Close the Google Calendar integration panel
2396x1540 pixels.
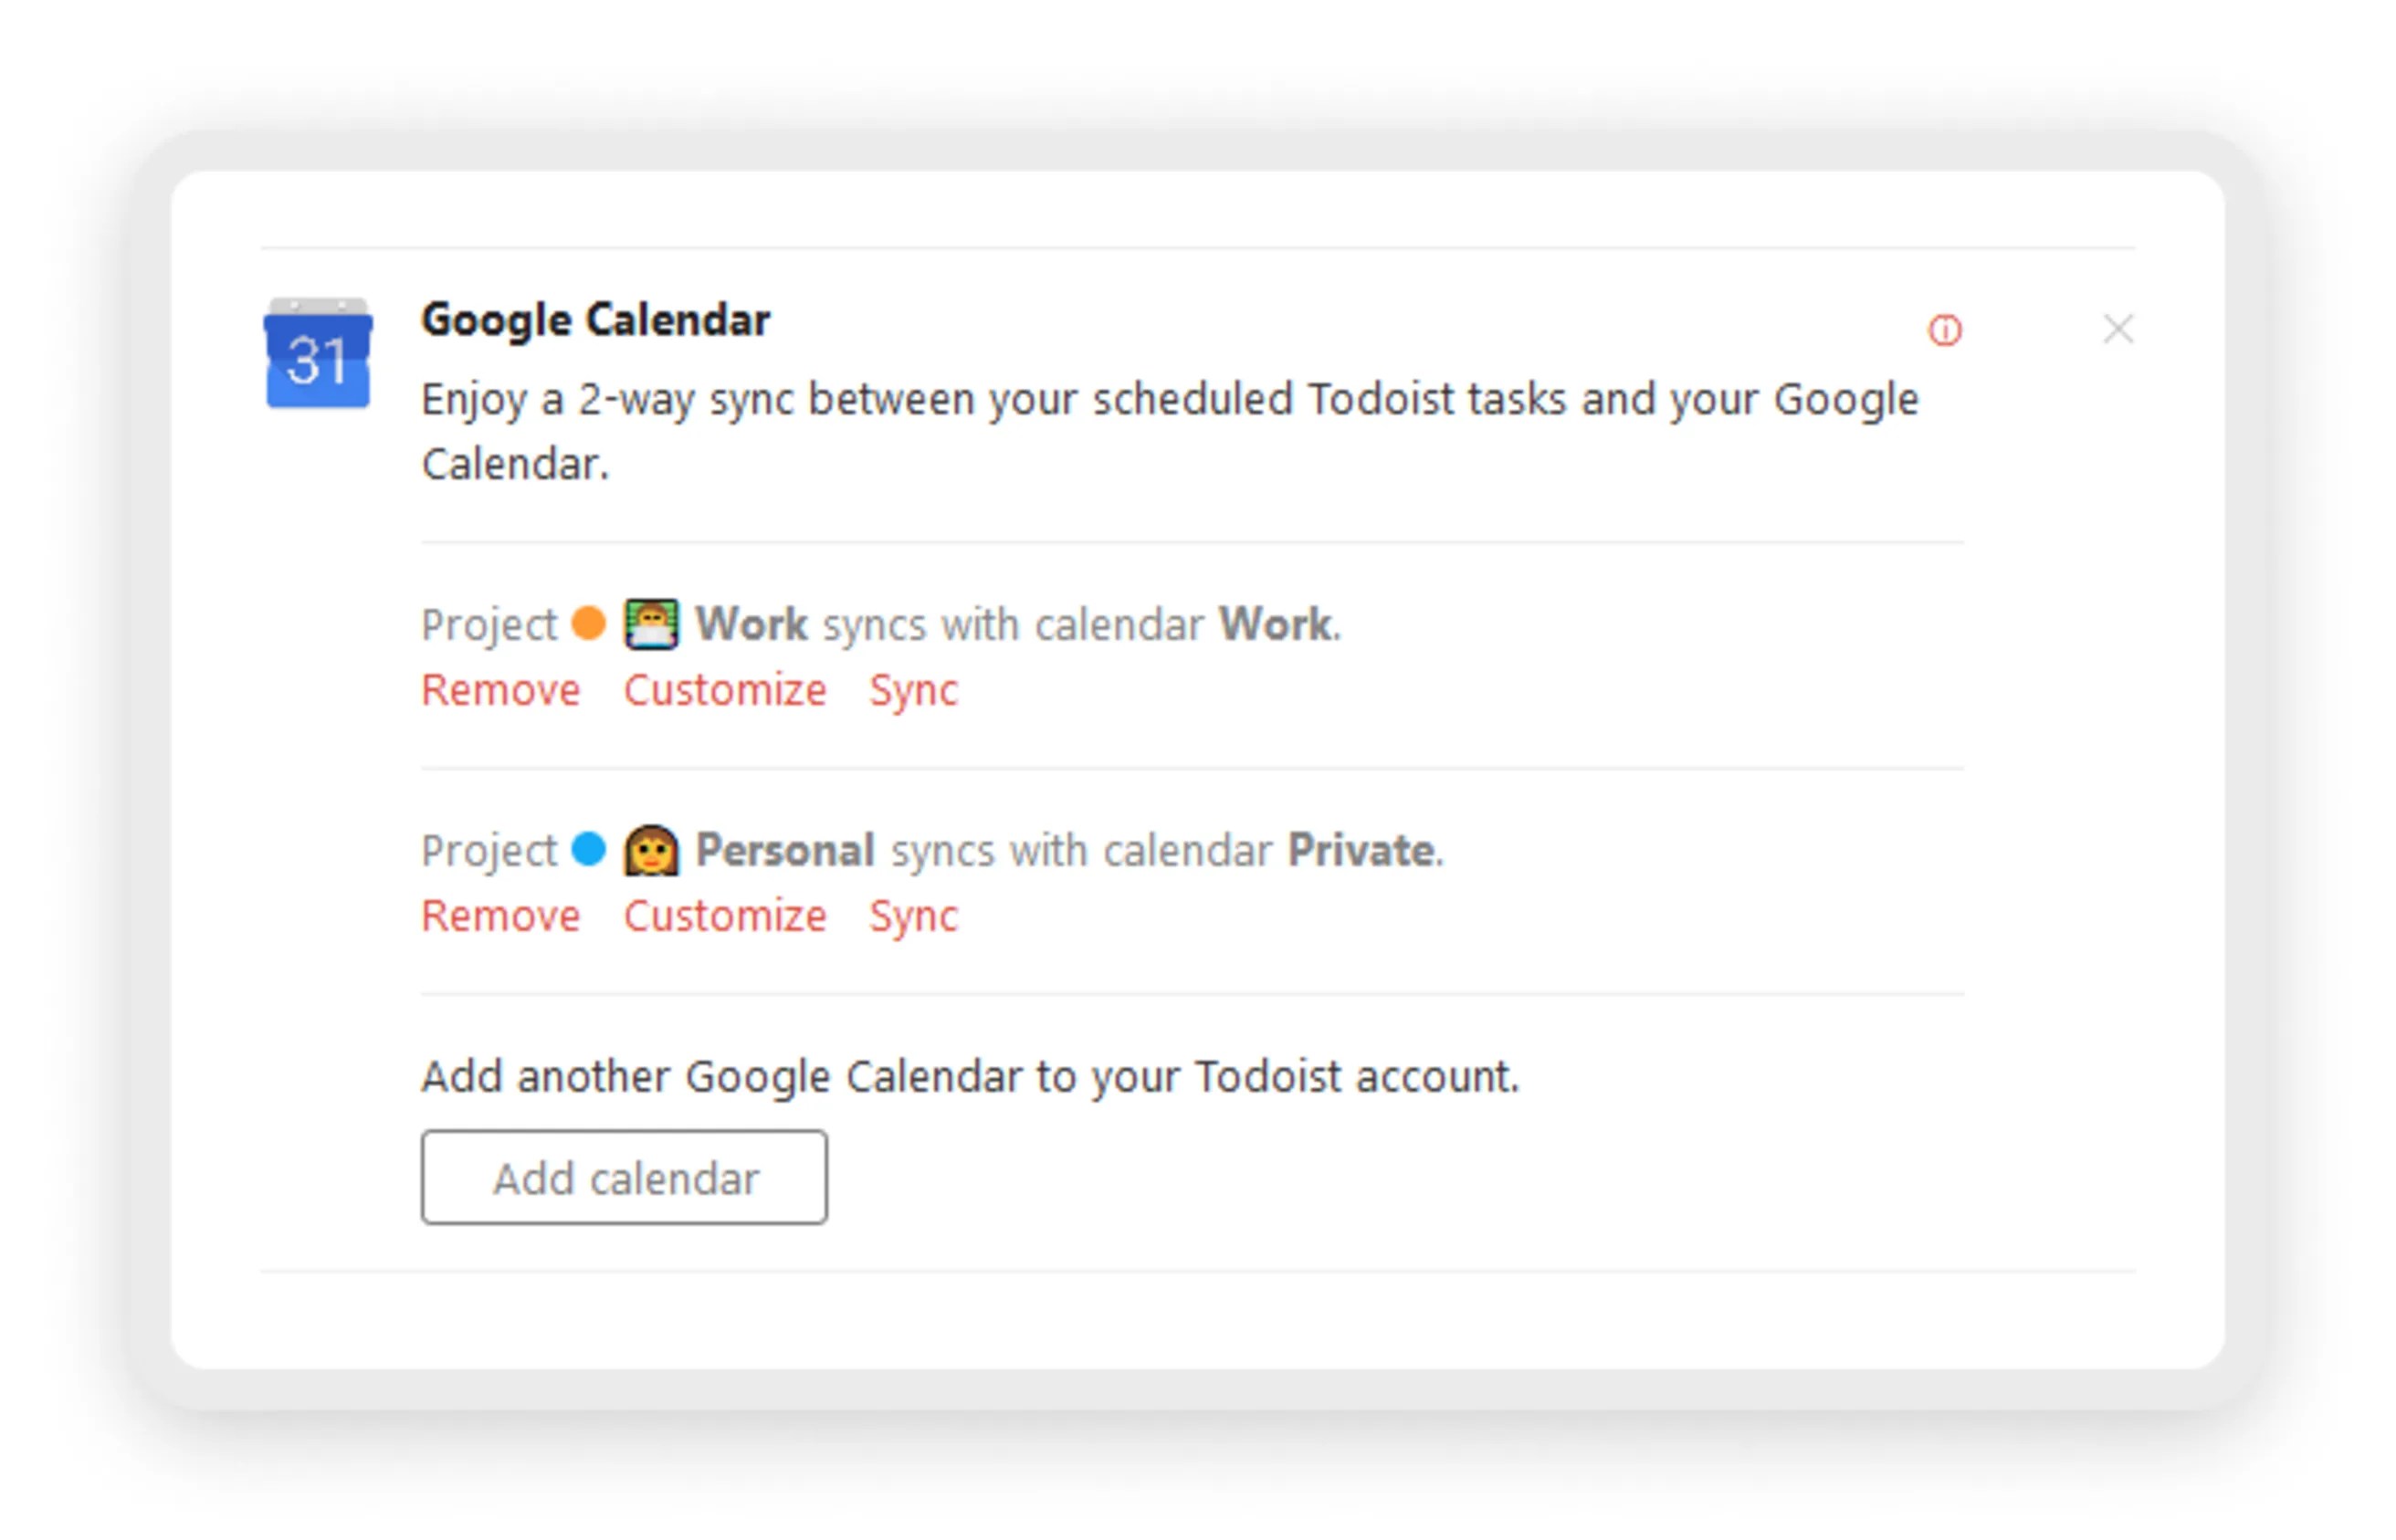(2117, 329)
